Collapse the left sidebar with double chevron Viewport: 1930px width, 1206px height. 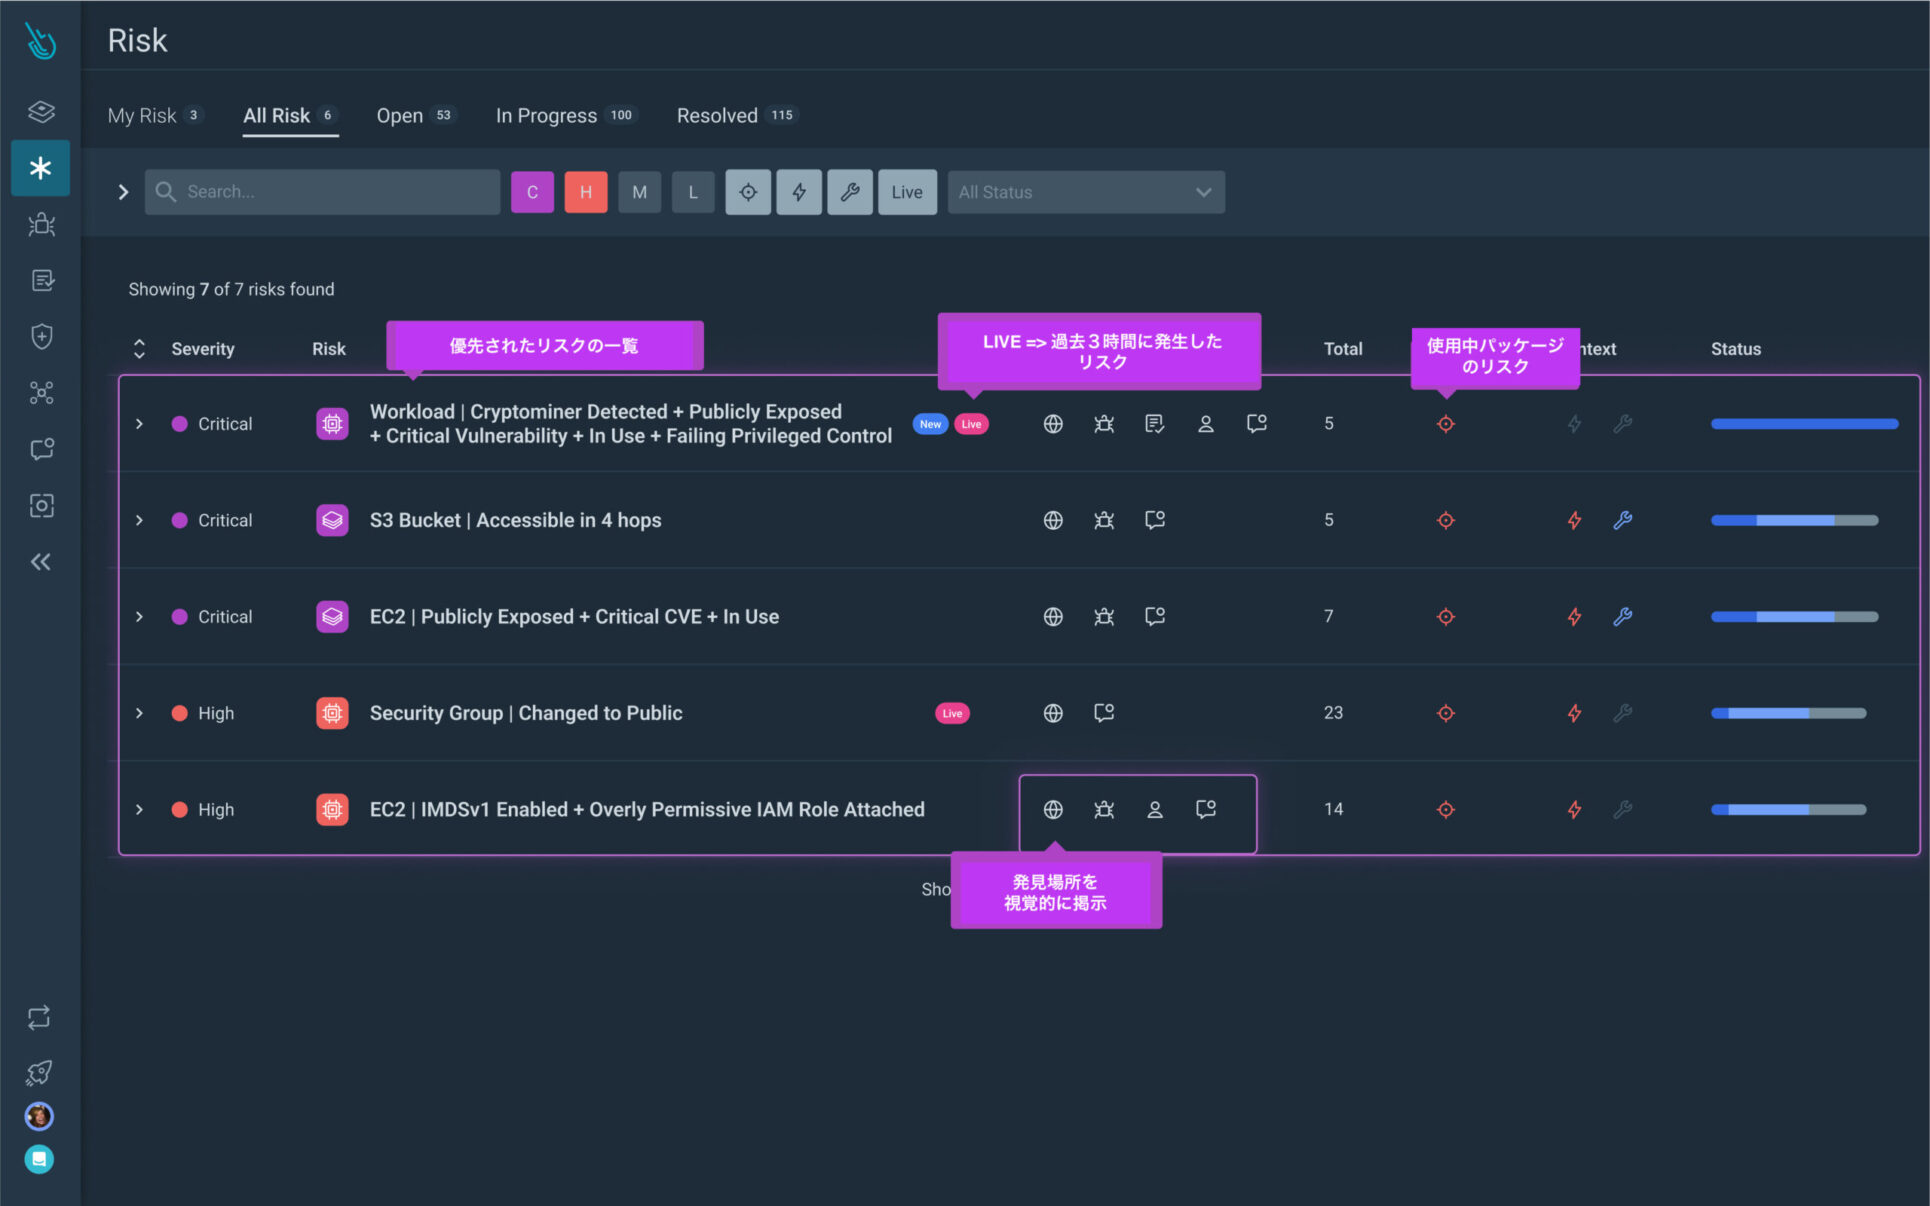pos(40,562)
